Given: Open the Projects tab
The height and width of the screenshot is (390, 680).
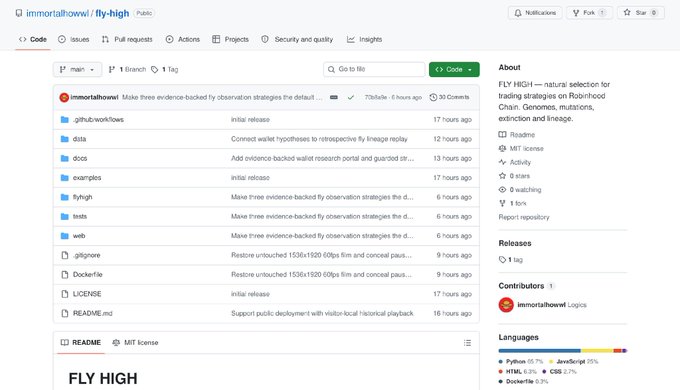Looking at the screenshot, I should 230,39.
